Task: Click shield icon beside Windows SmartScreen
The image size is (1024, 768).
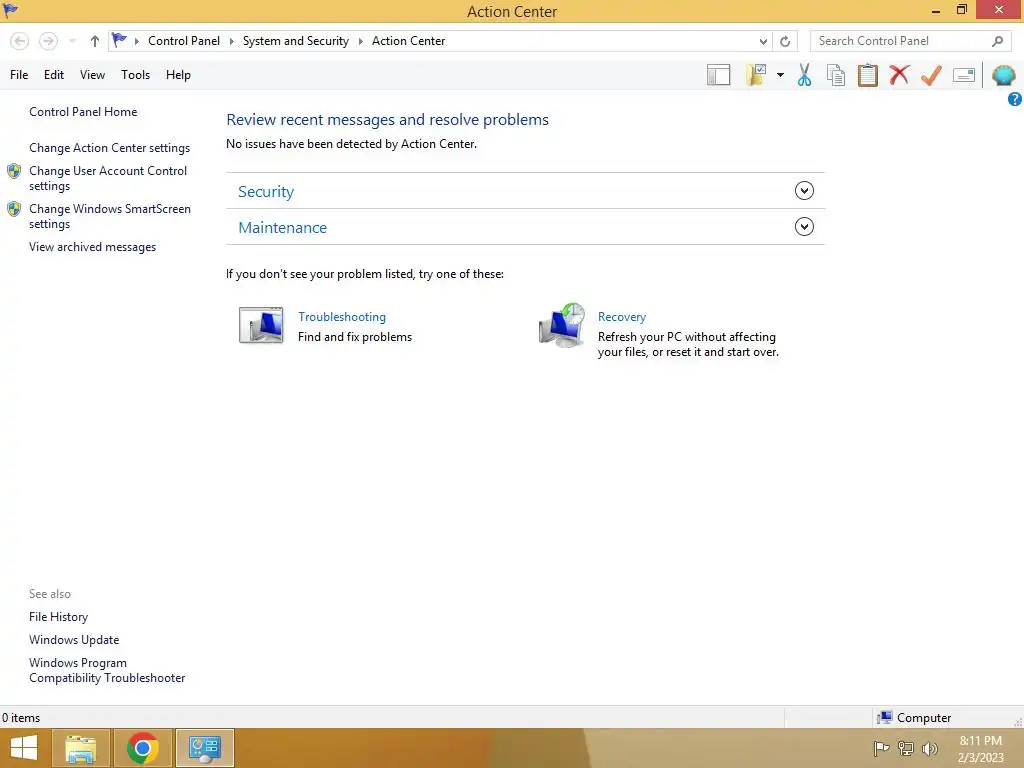Action: point(14,209)
